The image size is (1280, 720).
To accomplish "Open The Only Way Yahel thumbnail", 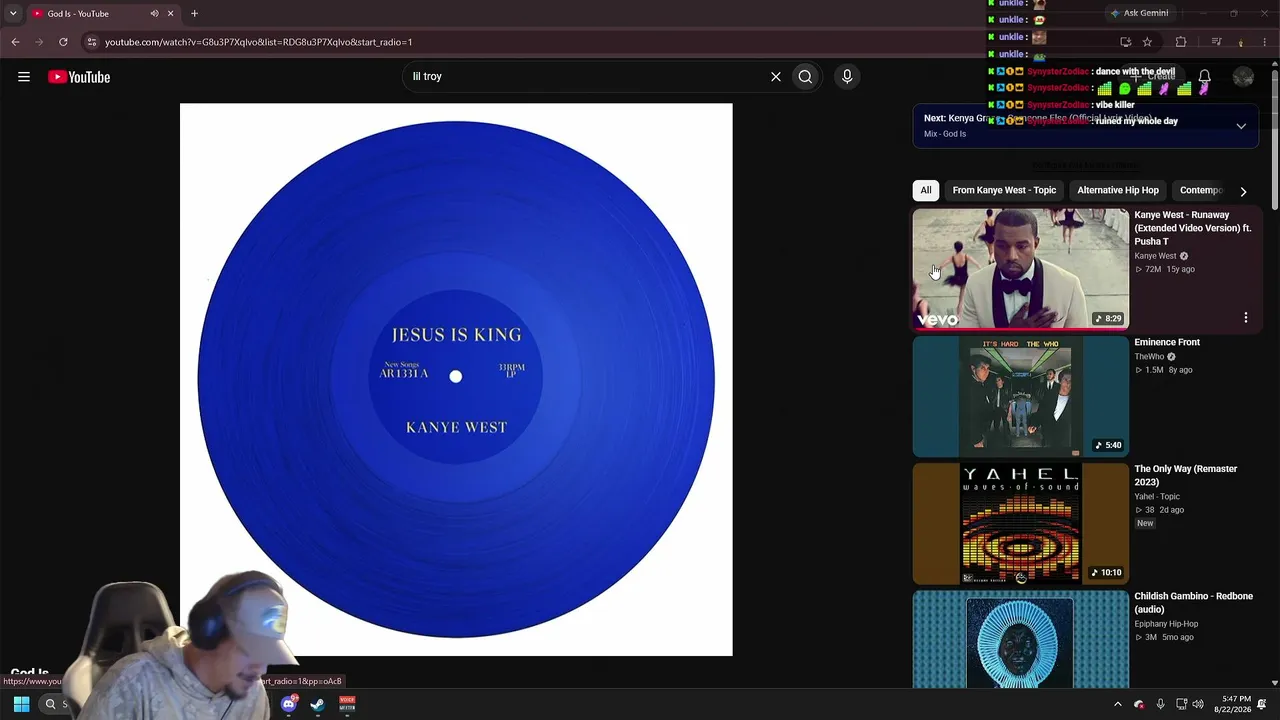I will tap(1021, 523).
